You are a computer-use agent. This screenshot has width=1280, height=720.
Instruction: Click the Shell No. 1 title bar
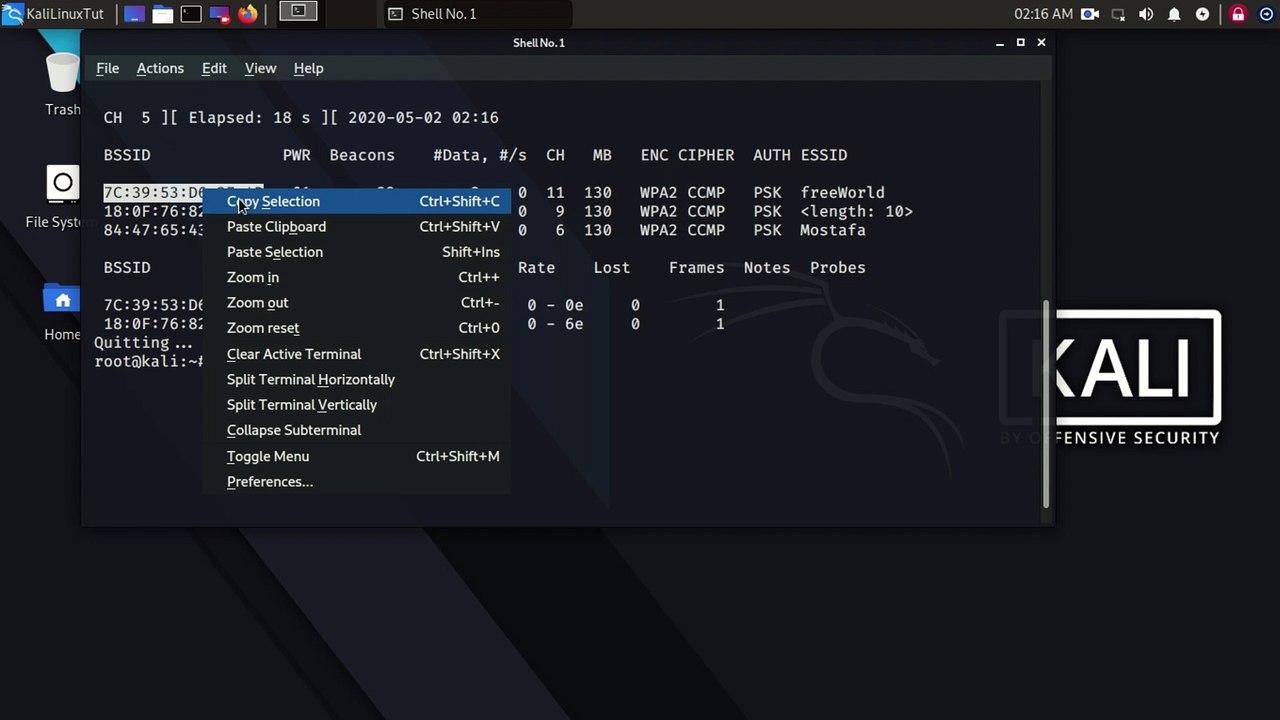[x=538, y=43]
